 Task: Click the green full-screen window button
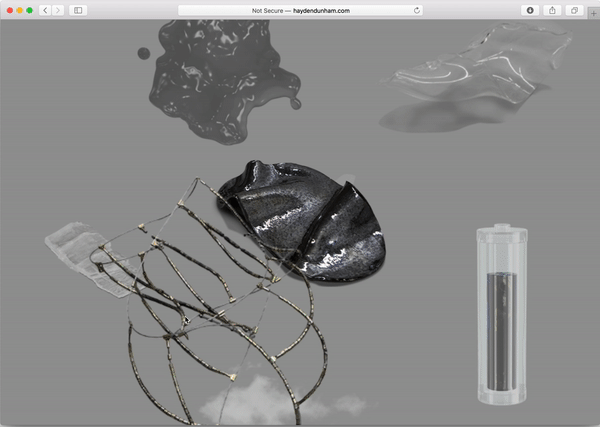pyautogui.click(x=30, y=10)
